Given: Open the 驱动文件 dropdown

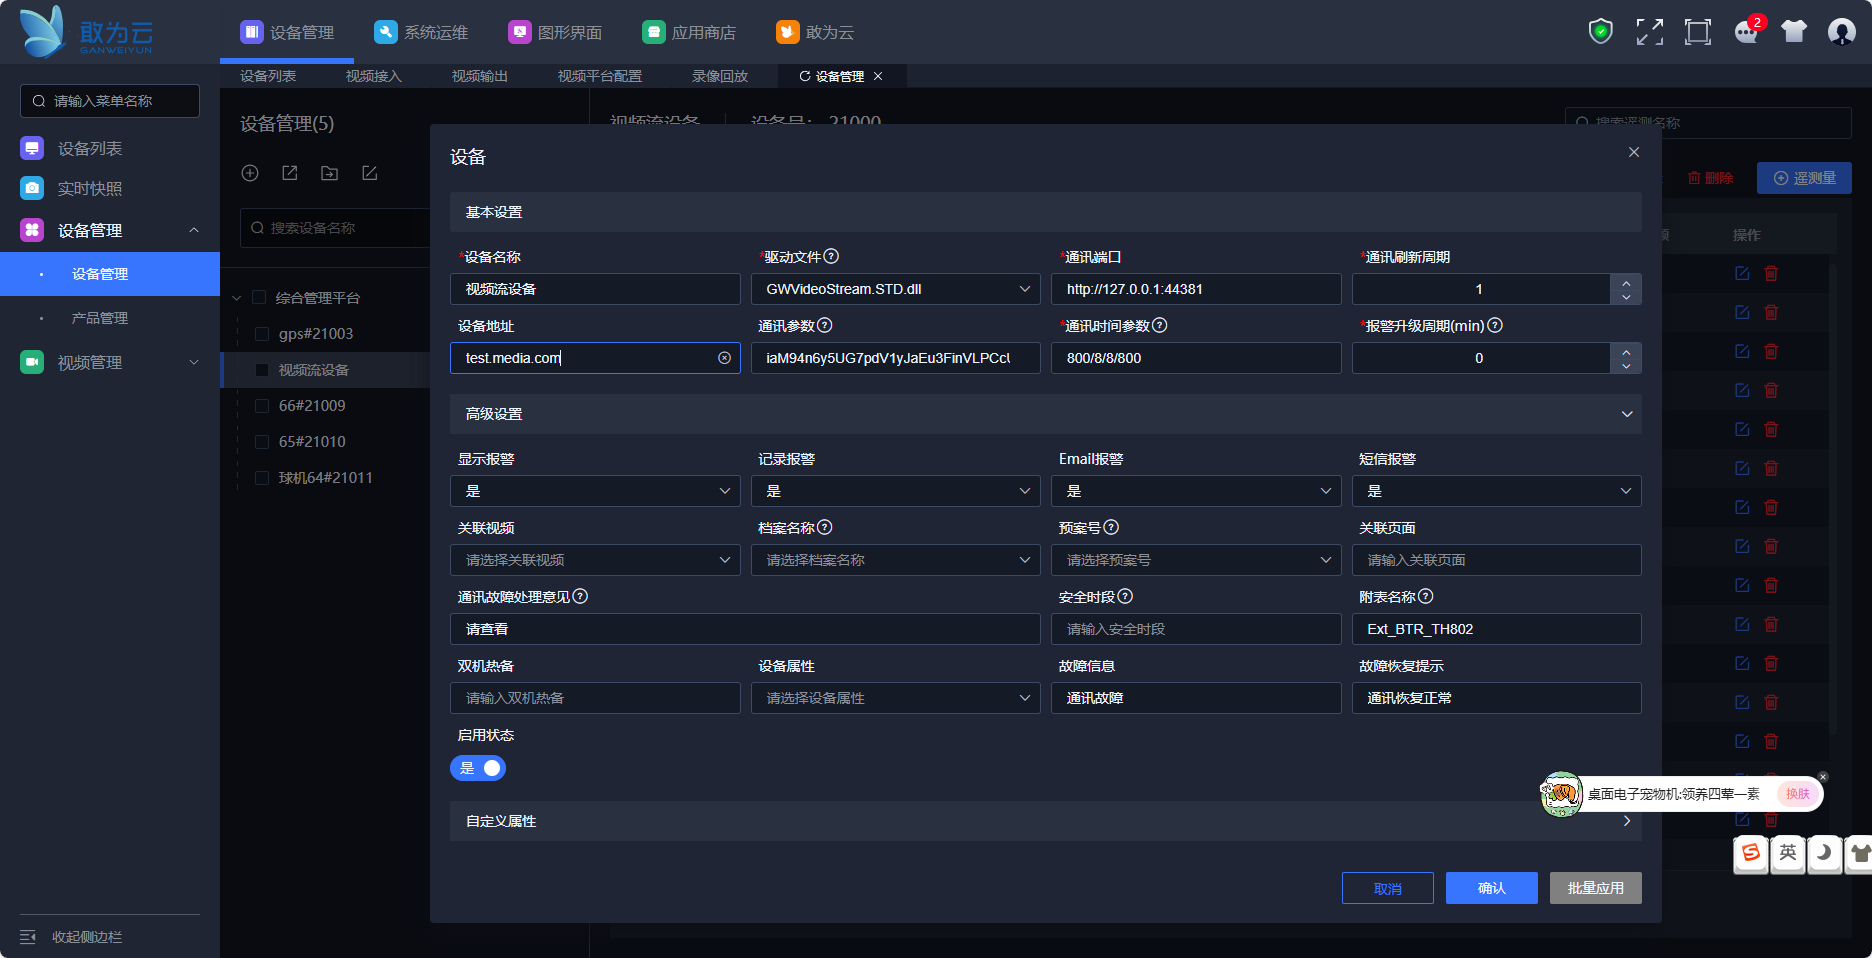Looking at the screenshot, I should pos(896,289).
